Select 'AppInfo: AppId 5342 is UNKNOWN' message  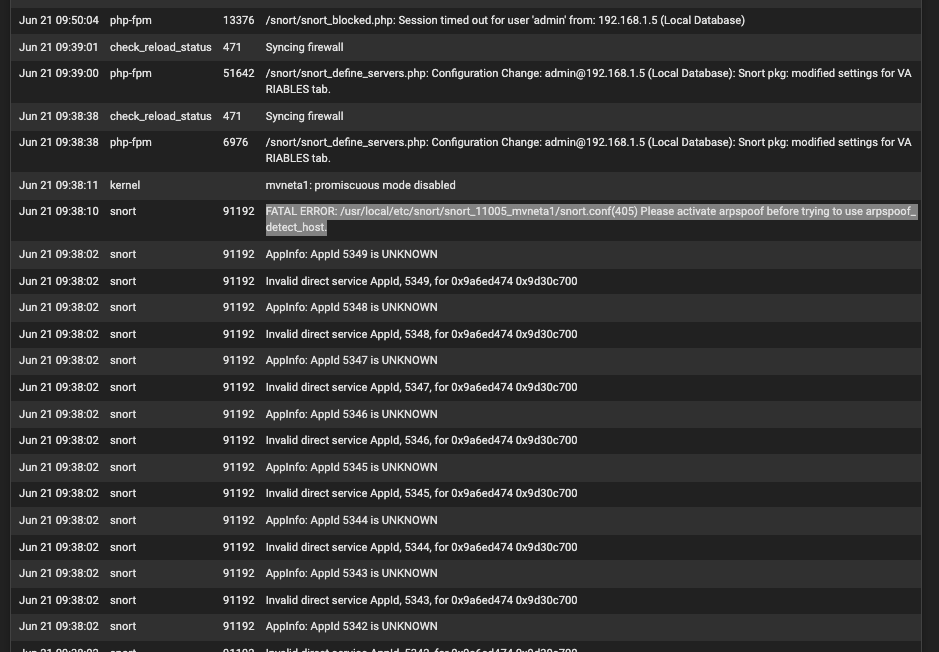point(352,626)
